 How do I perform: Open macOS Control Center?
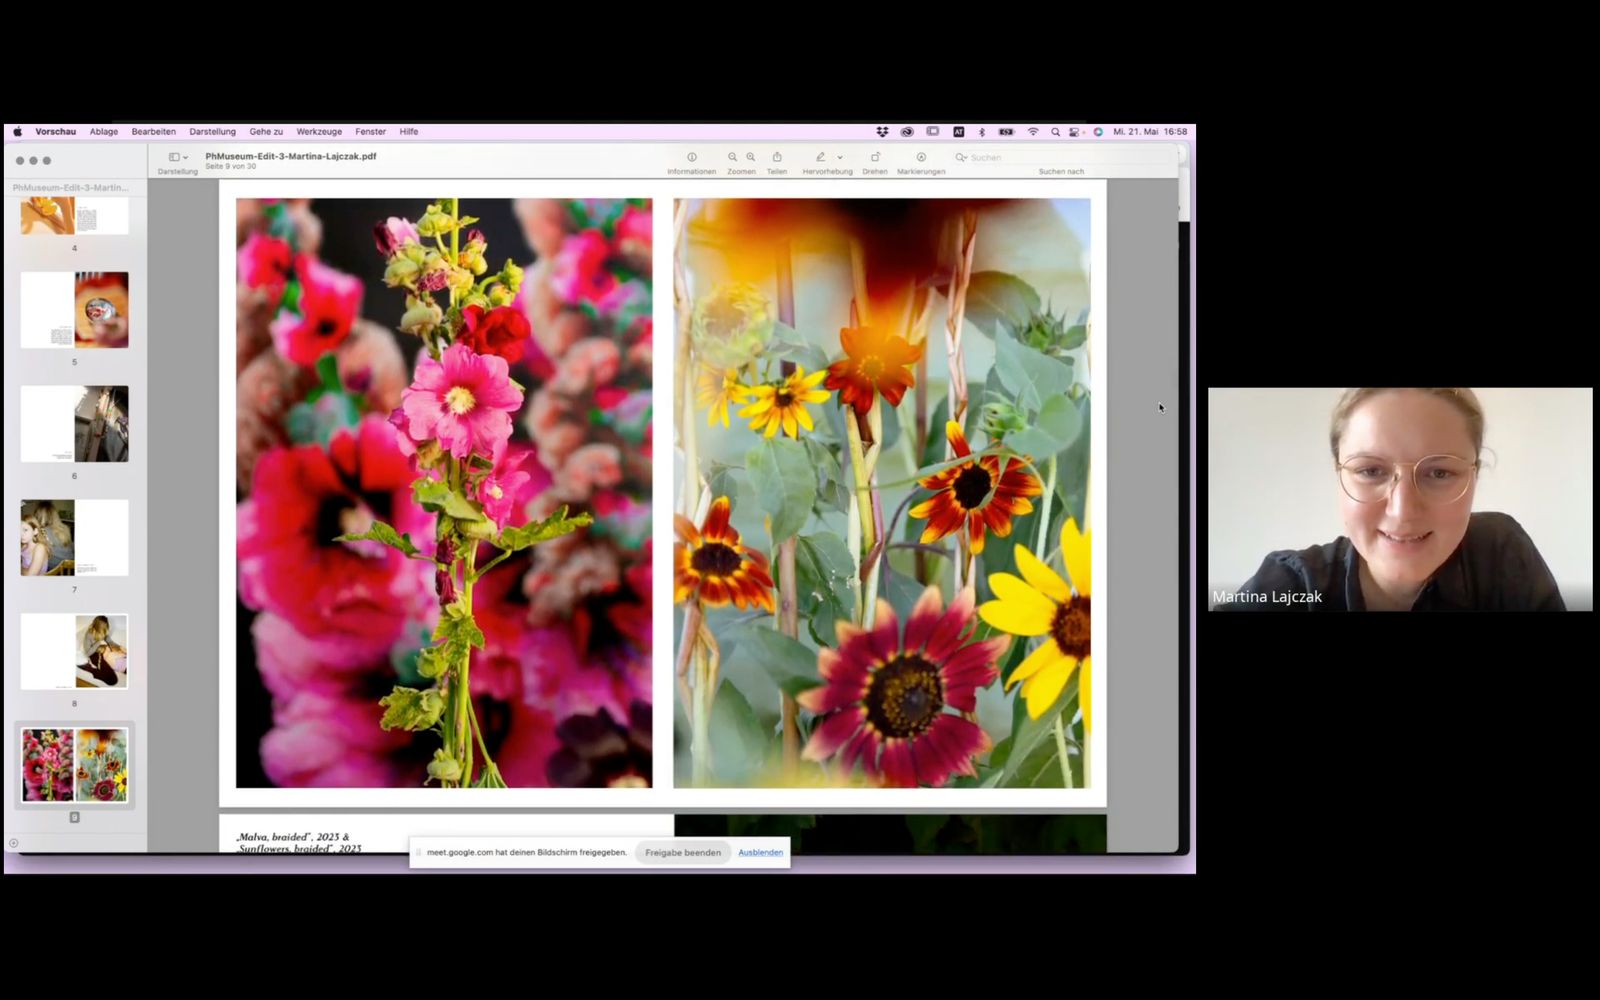click(x=1075, y=132)
